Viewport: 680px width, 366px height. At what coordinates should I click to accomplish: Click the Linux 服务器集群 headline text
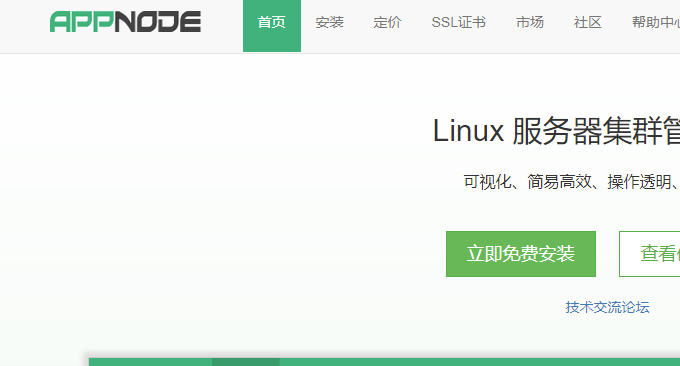[556, 131]
